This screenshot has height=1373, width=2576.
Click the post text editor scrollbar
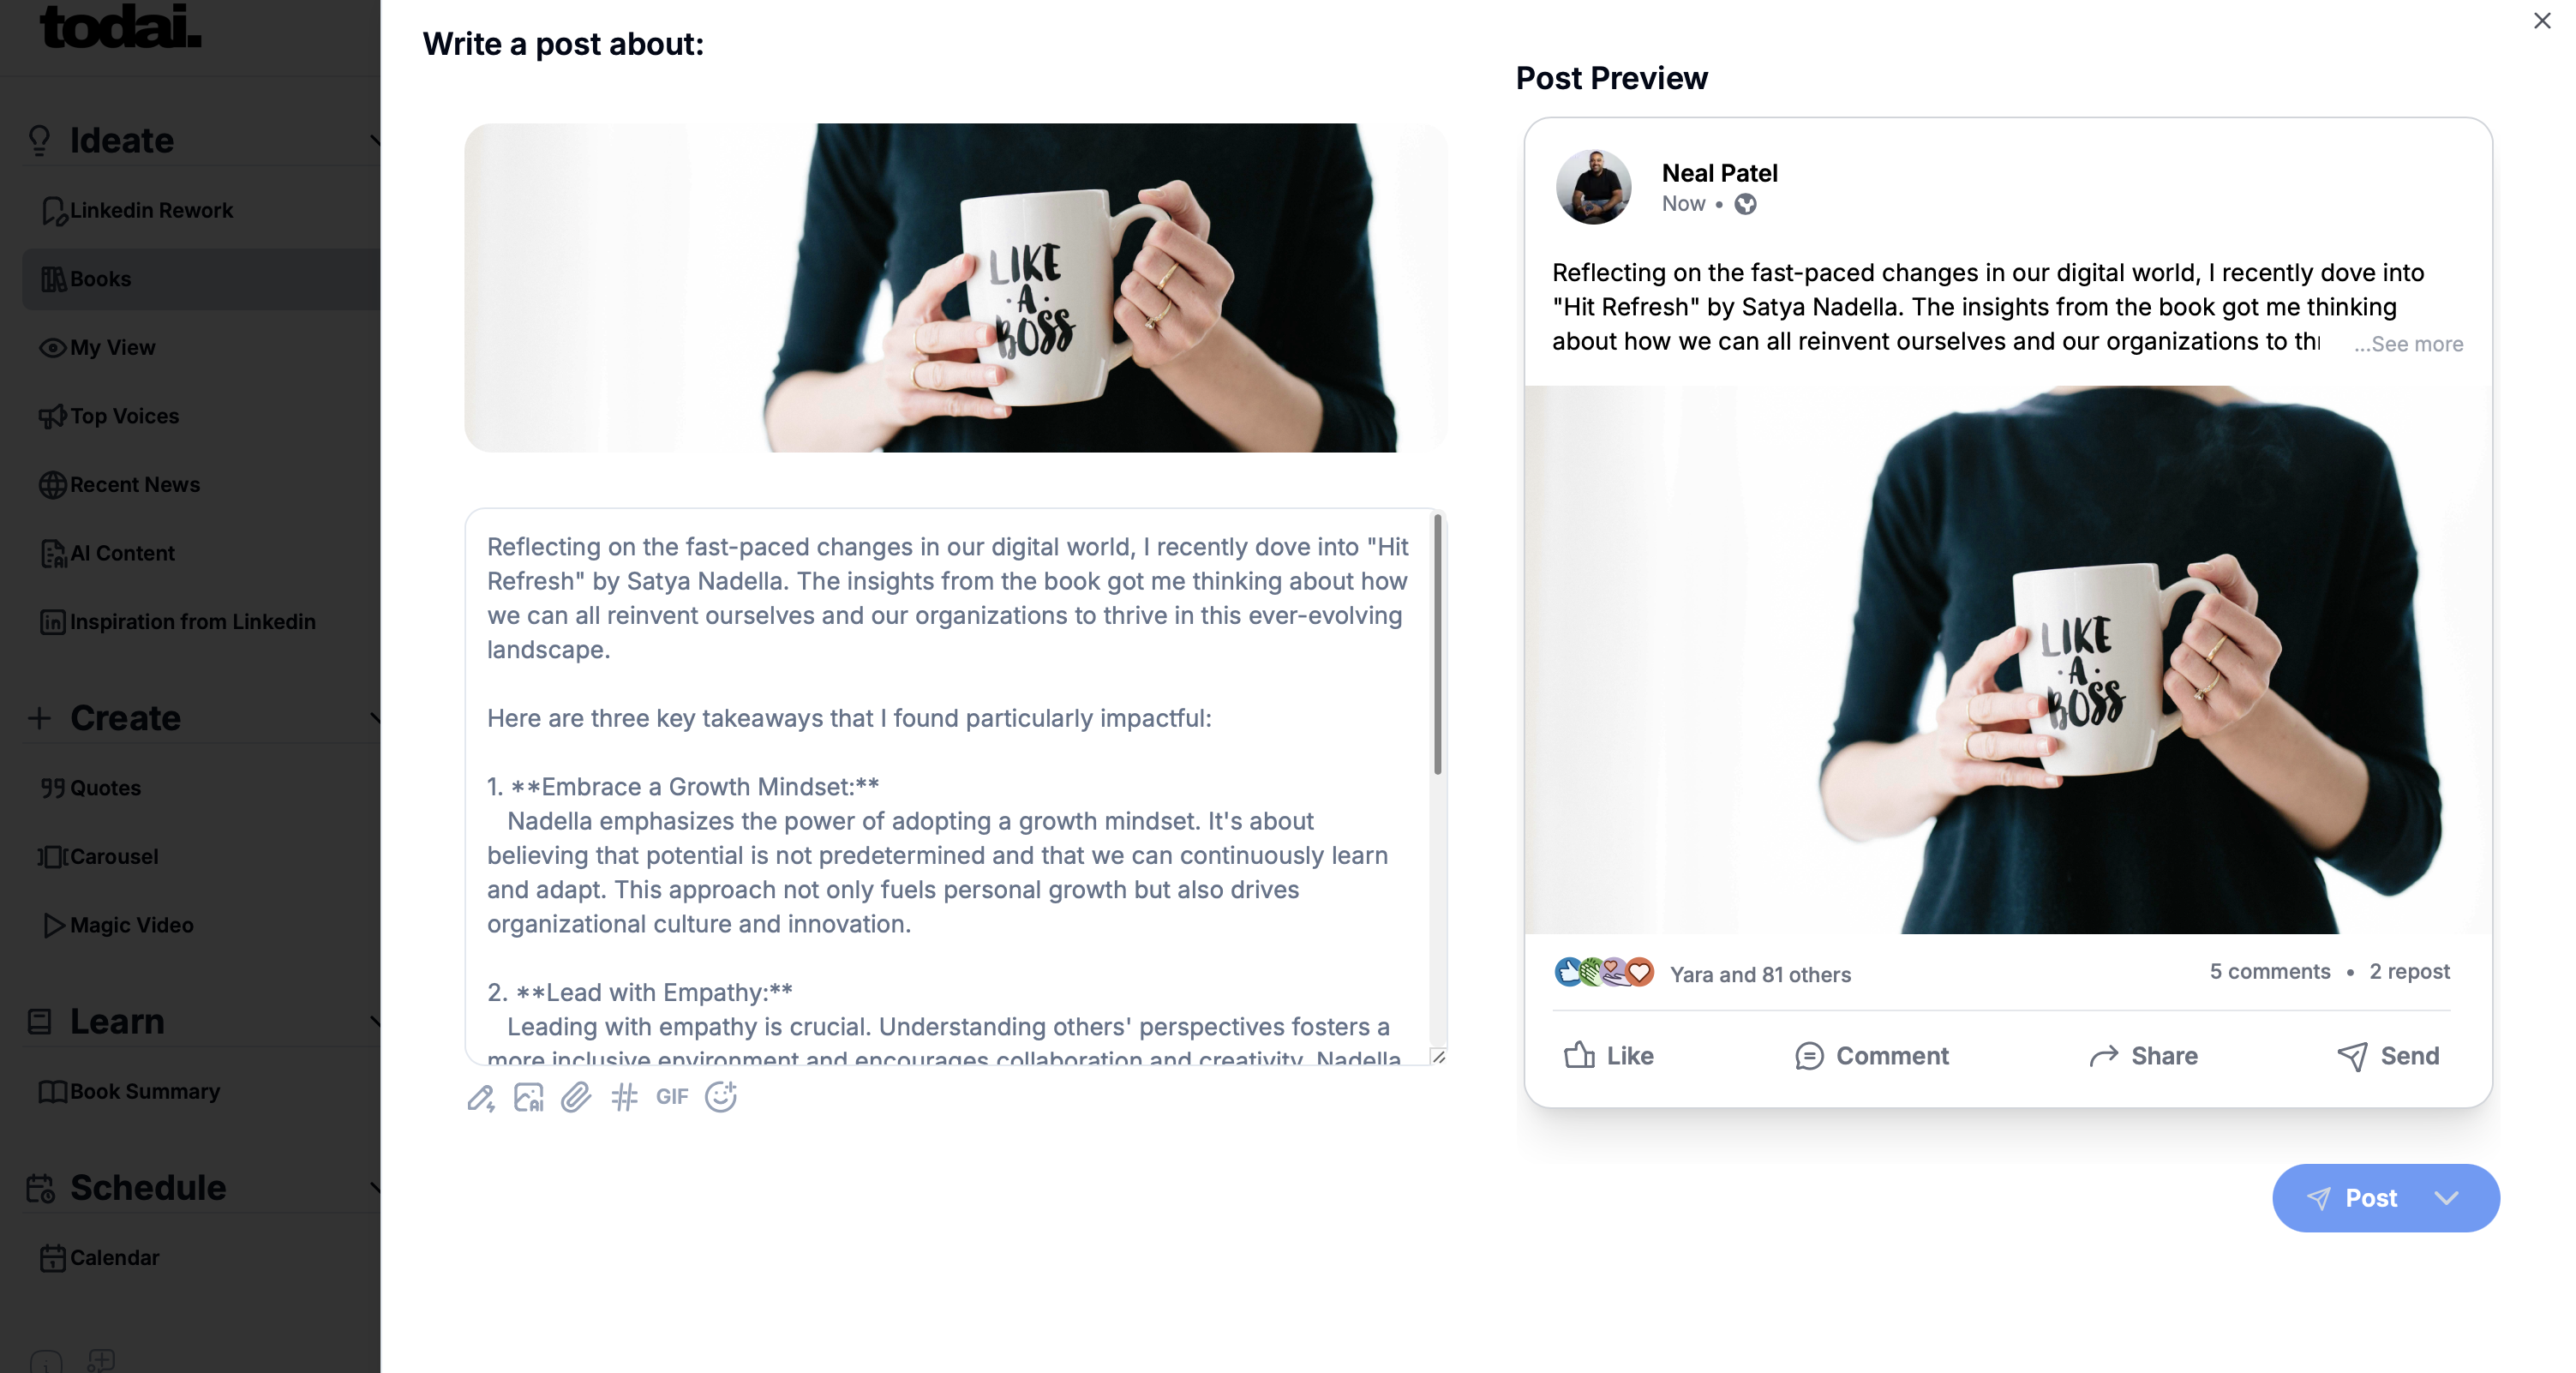point(1438,645)
